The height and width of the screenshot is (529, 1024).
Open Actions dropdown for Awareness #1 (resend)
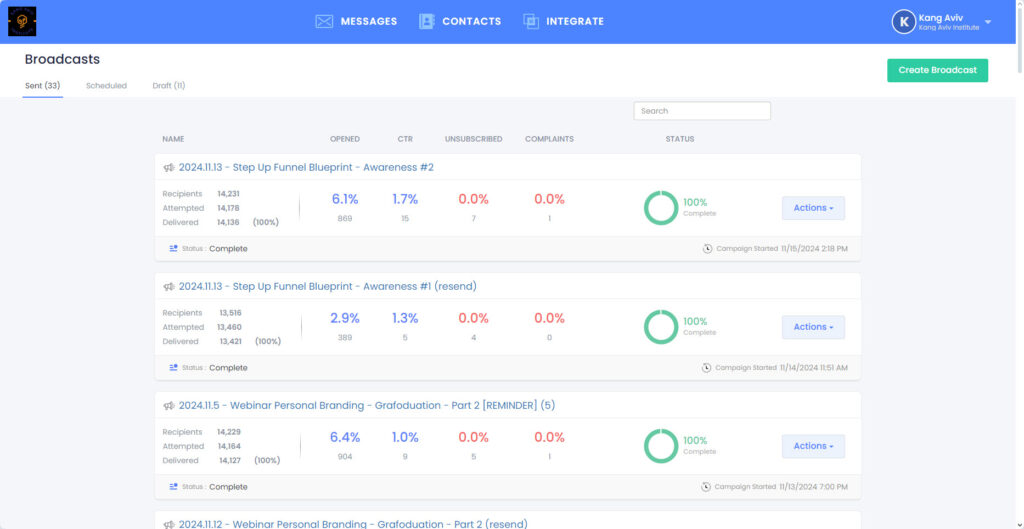pos(813,327)
